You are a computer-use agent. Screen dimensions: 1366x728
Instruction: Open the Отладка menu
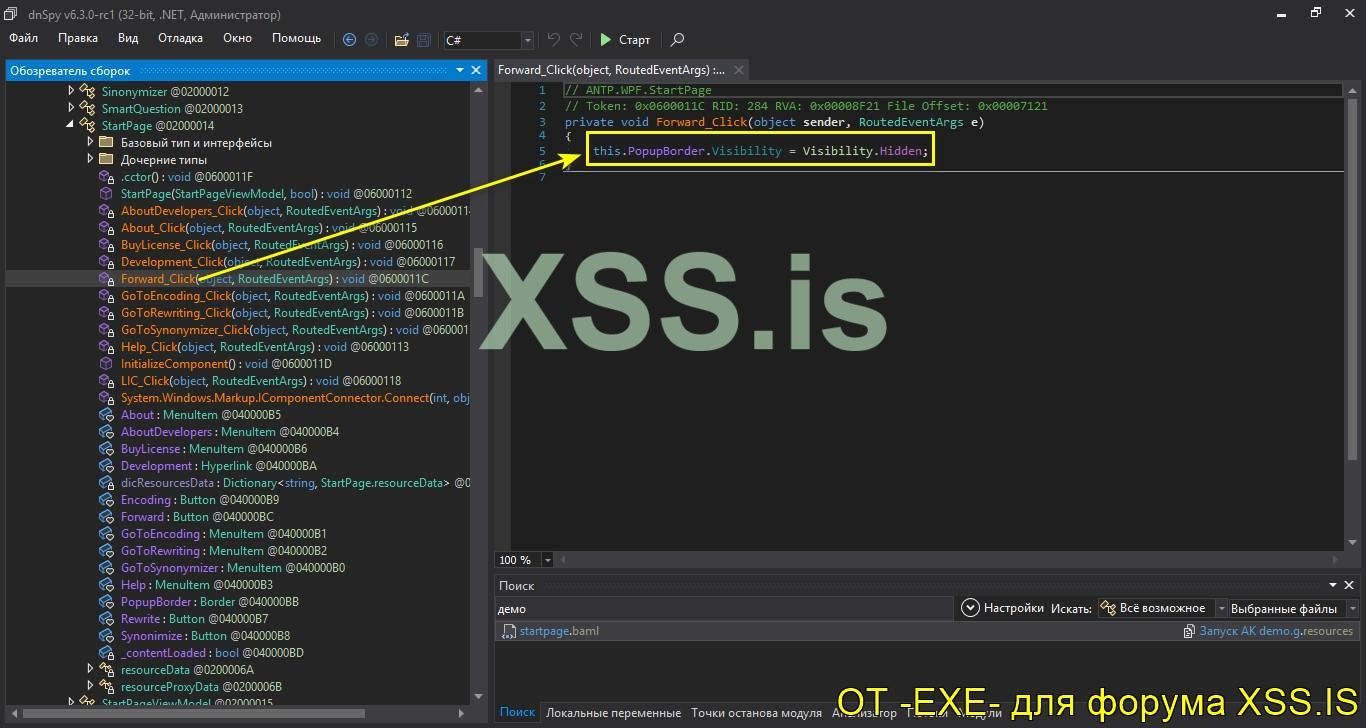(x=180, y=38)
